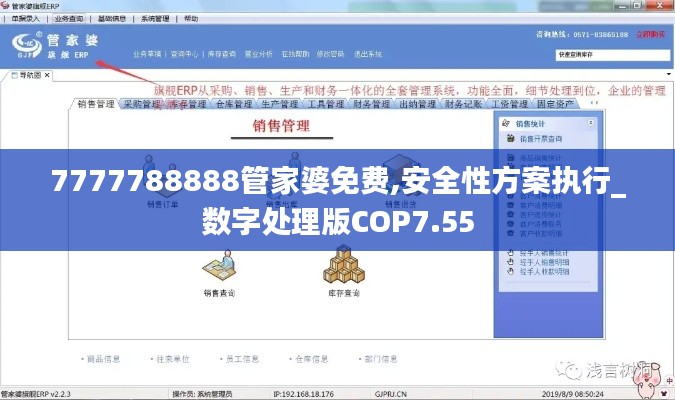The image size is (675, 400).
Task: Click the 2019/8/9 08:50:24 clock
Action: coord(573,394)
